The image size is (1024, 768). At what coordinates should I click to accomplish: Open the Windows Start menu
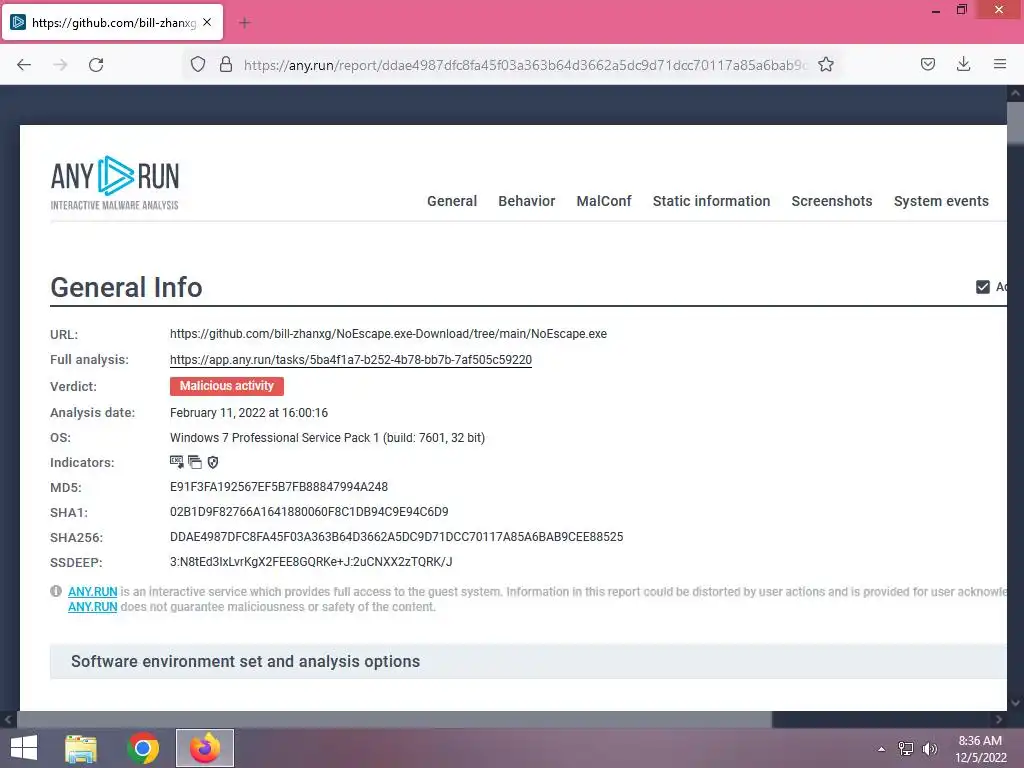(x=24, y=748)
